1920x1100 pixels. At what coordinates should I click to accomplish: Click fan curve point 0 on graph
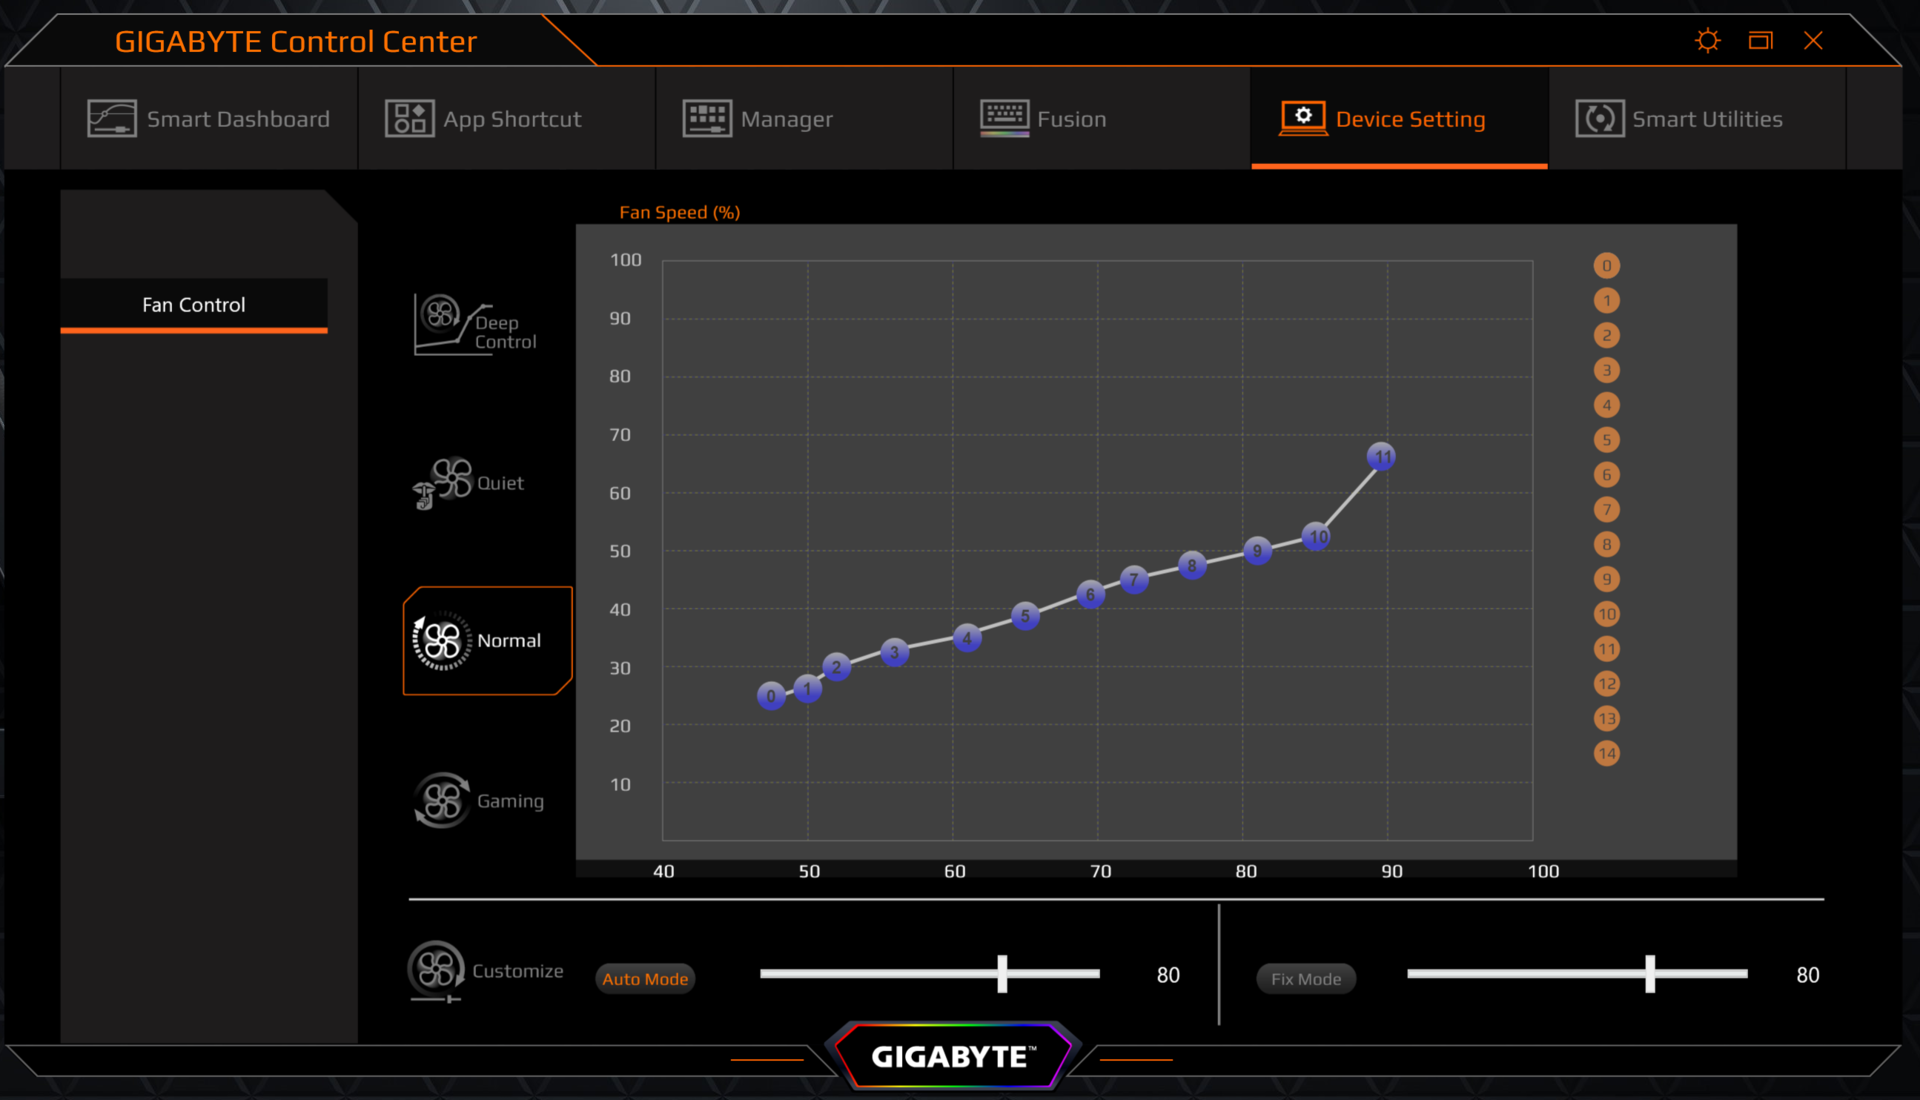click(x=771, y=696)
